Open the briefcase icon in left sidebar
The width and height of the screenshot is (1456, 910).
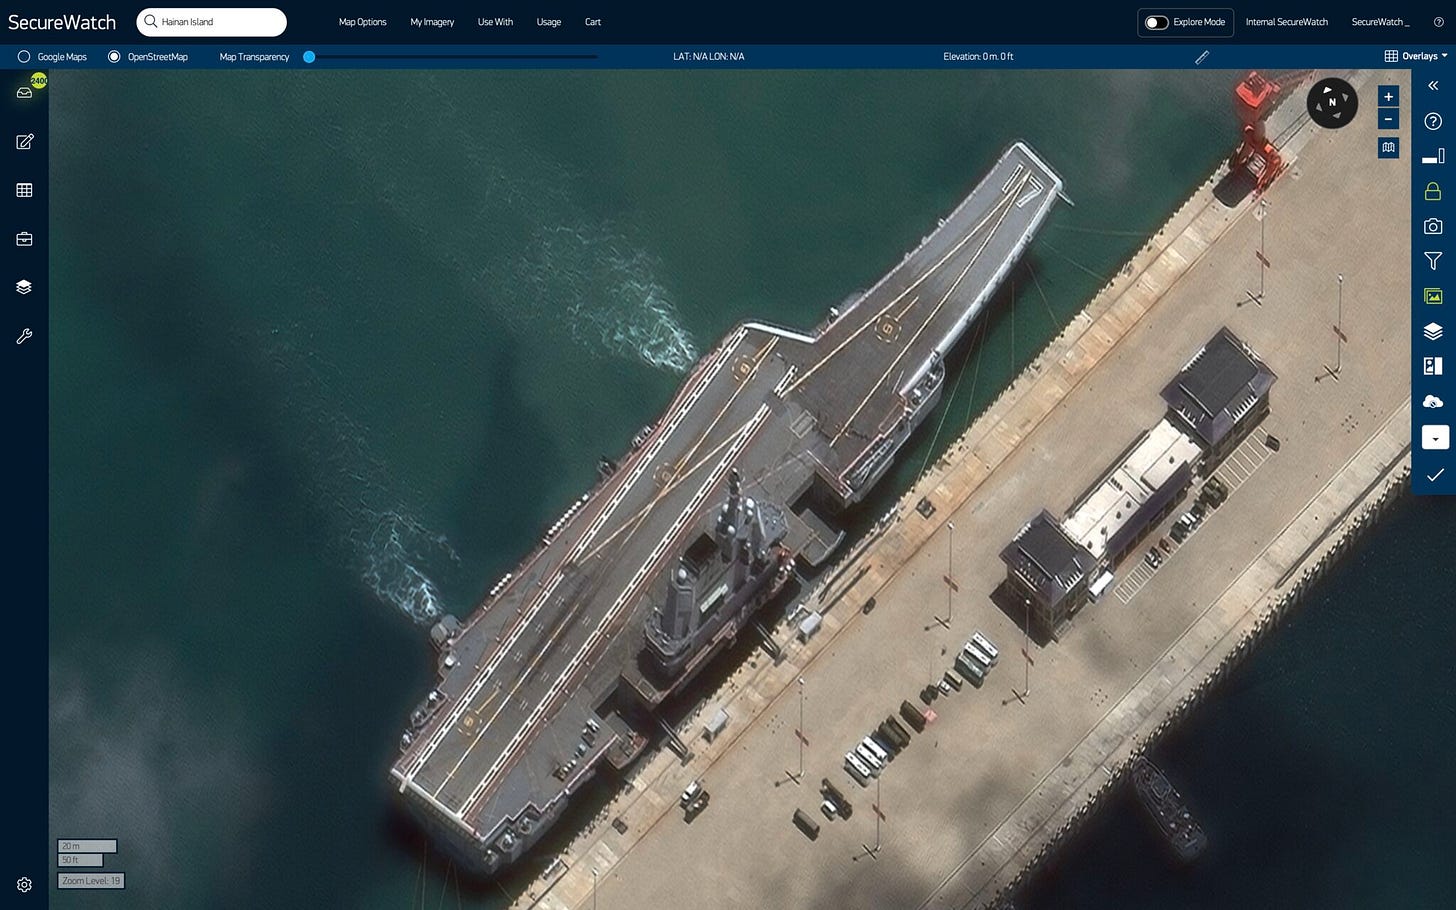25,239
